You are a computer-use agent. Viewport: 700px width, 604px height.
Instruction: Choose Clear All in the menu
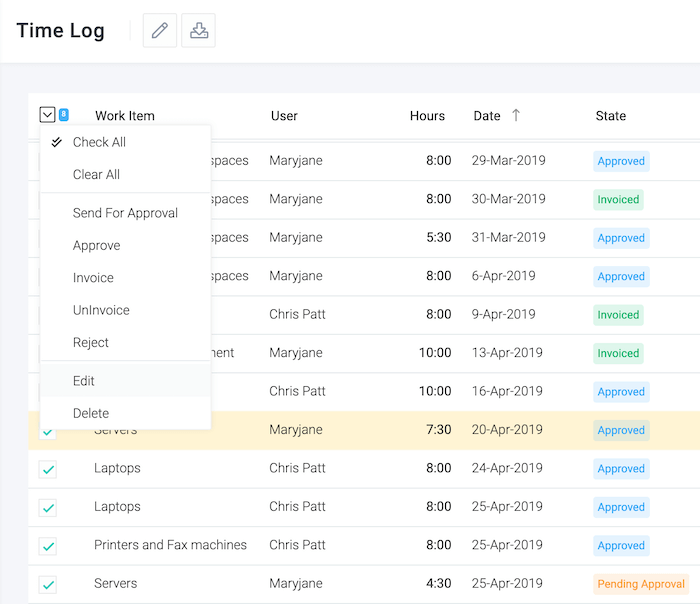click(x=96, y=174)
